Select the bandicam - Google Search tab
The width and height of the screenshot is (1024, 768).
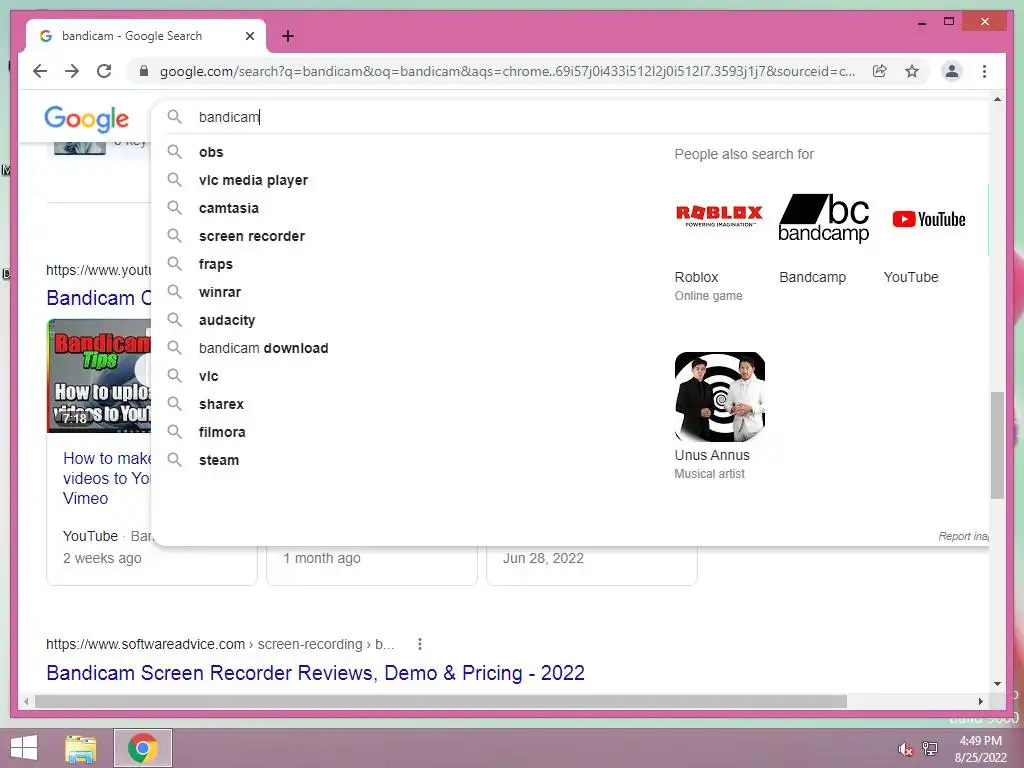146,36
